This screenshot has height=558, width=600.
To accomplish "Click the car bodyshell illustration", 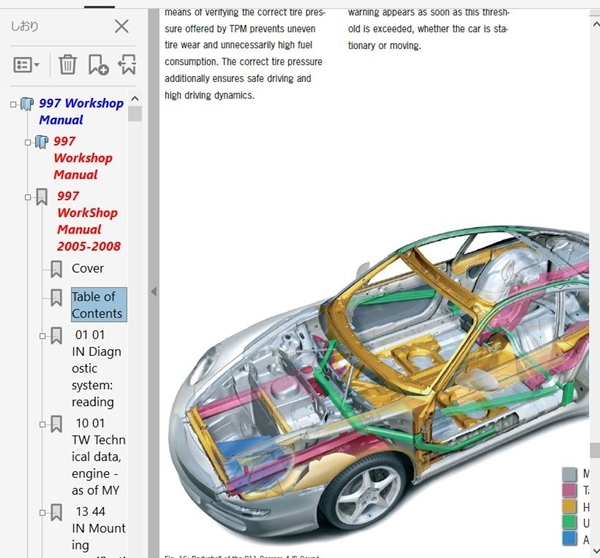I will [379, 383].
